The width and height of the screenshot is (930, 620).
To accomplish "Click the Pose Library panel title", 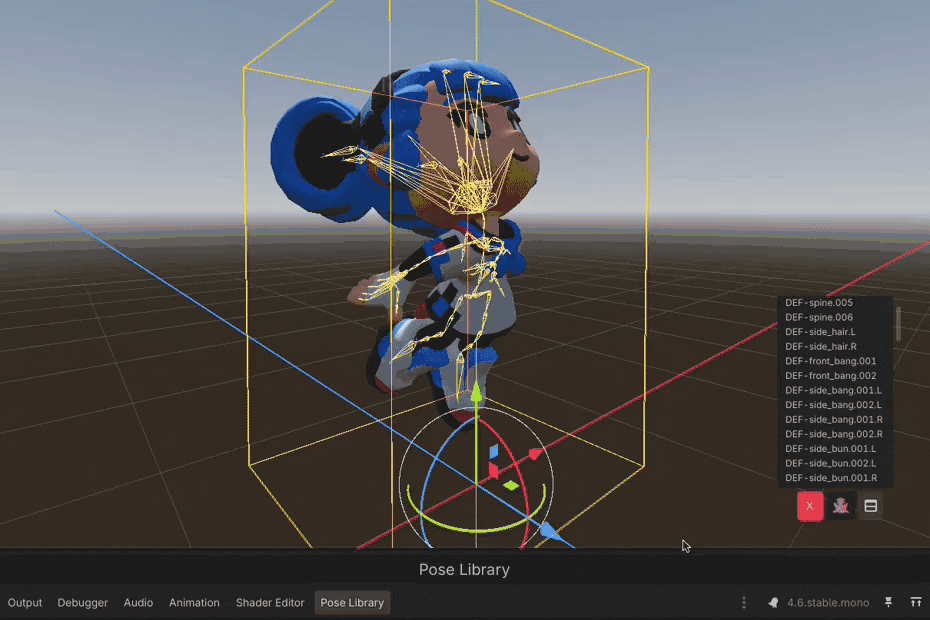I will click(x=464, y=570).
